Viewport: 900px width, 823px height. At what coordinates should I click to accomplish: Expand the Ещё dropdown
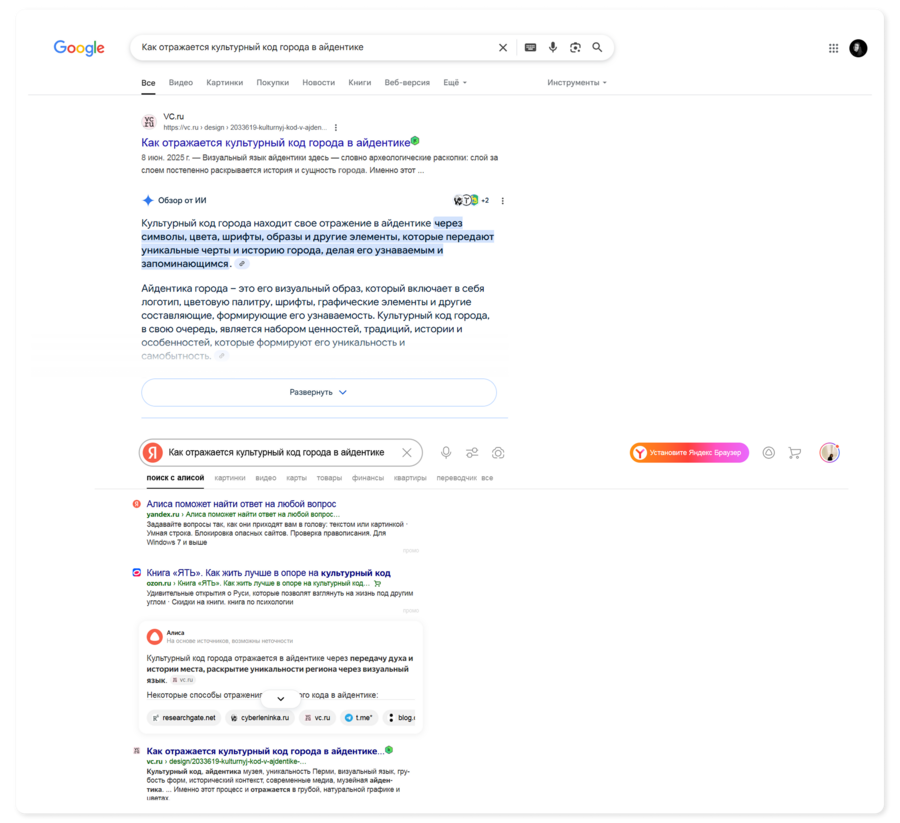[455, 83]
